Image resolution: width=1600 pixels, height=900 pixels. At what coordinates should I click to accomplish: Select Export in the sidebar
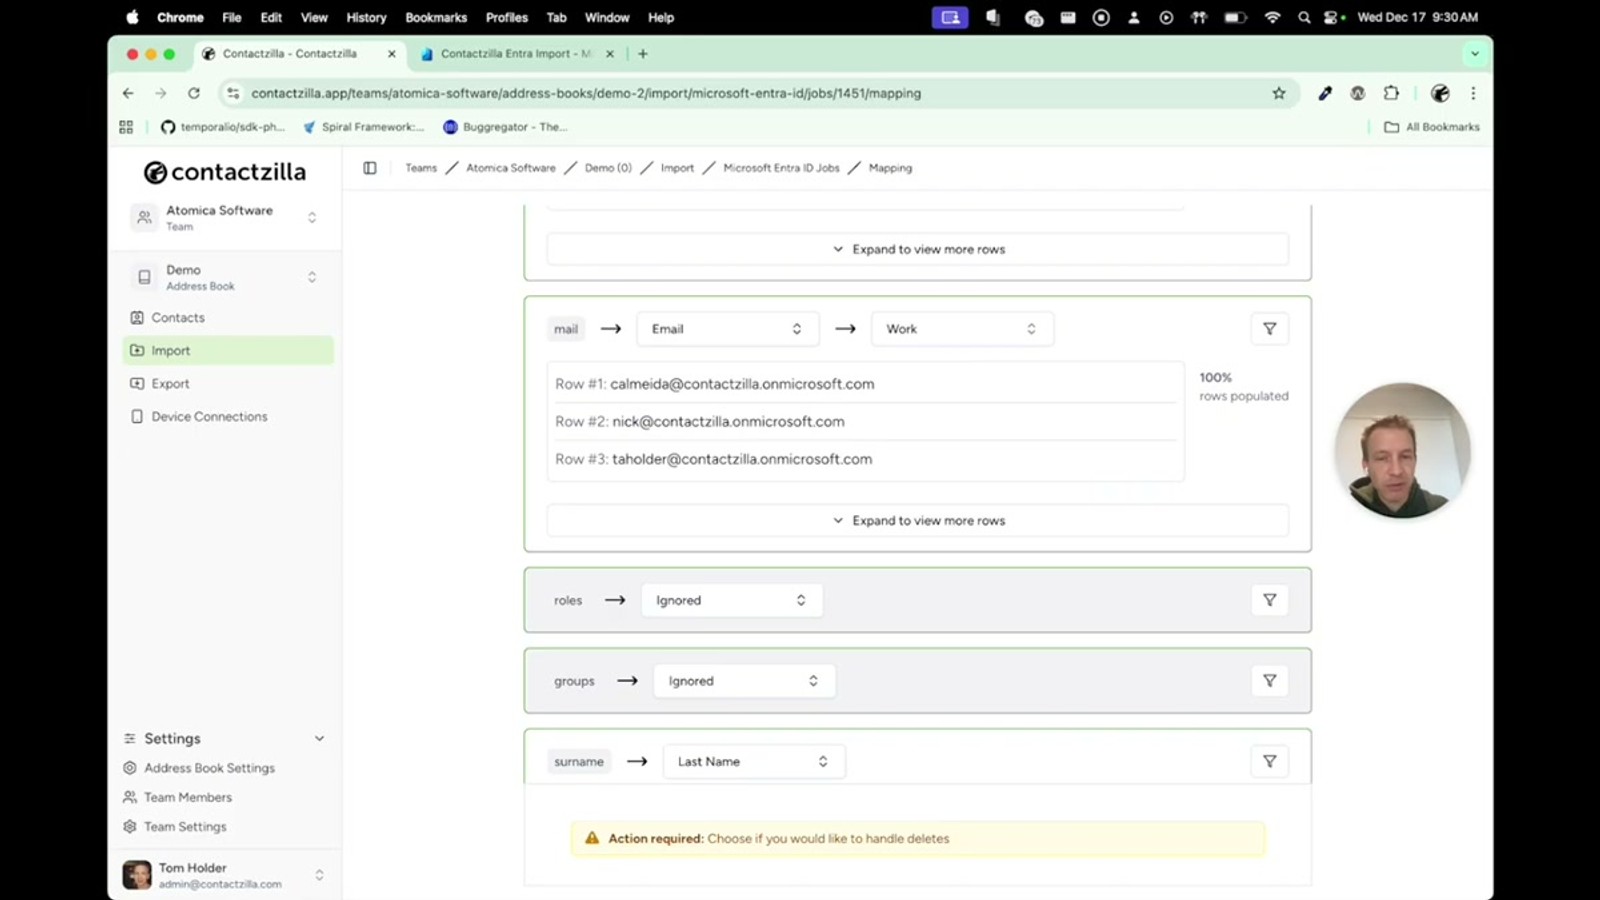point(228,384)
